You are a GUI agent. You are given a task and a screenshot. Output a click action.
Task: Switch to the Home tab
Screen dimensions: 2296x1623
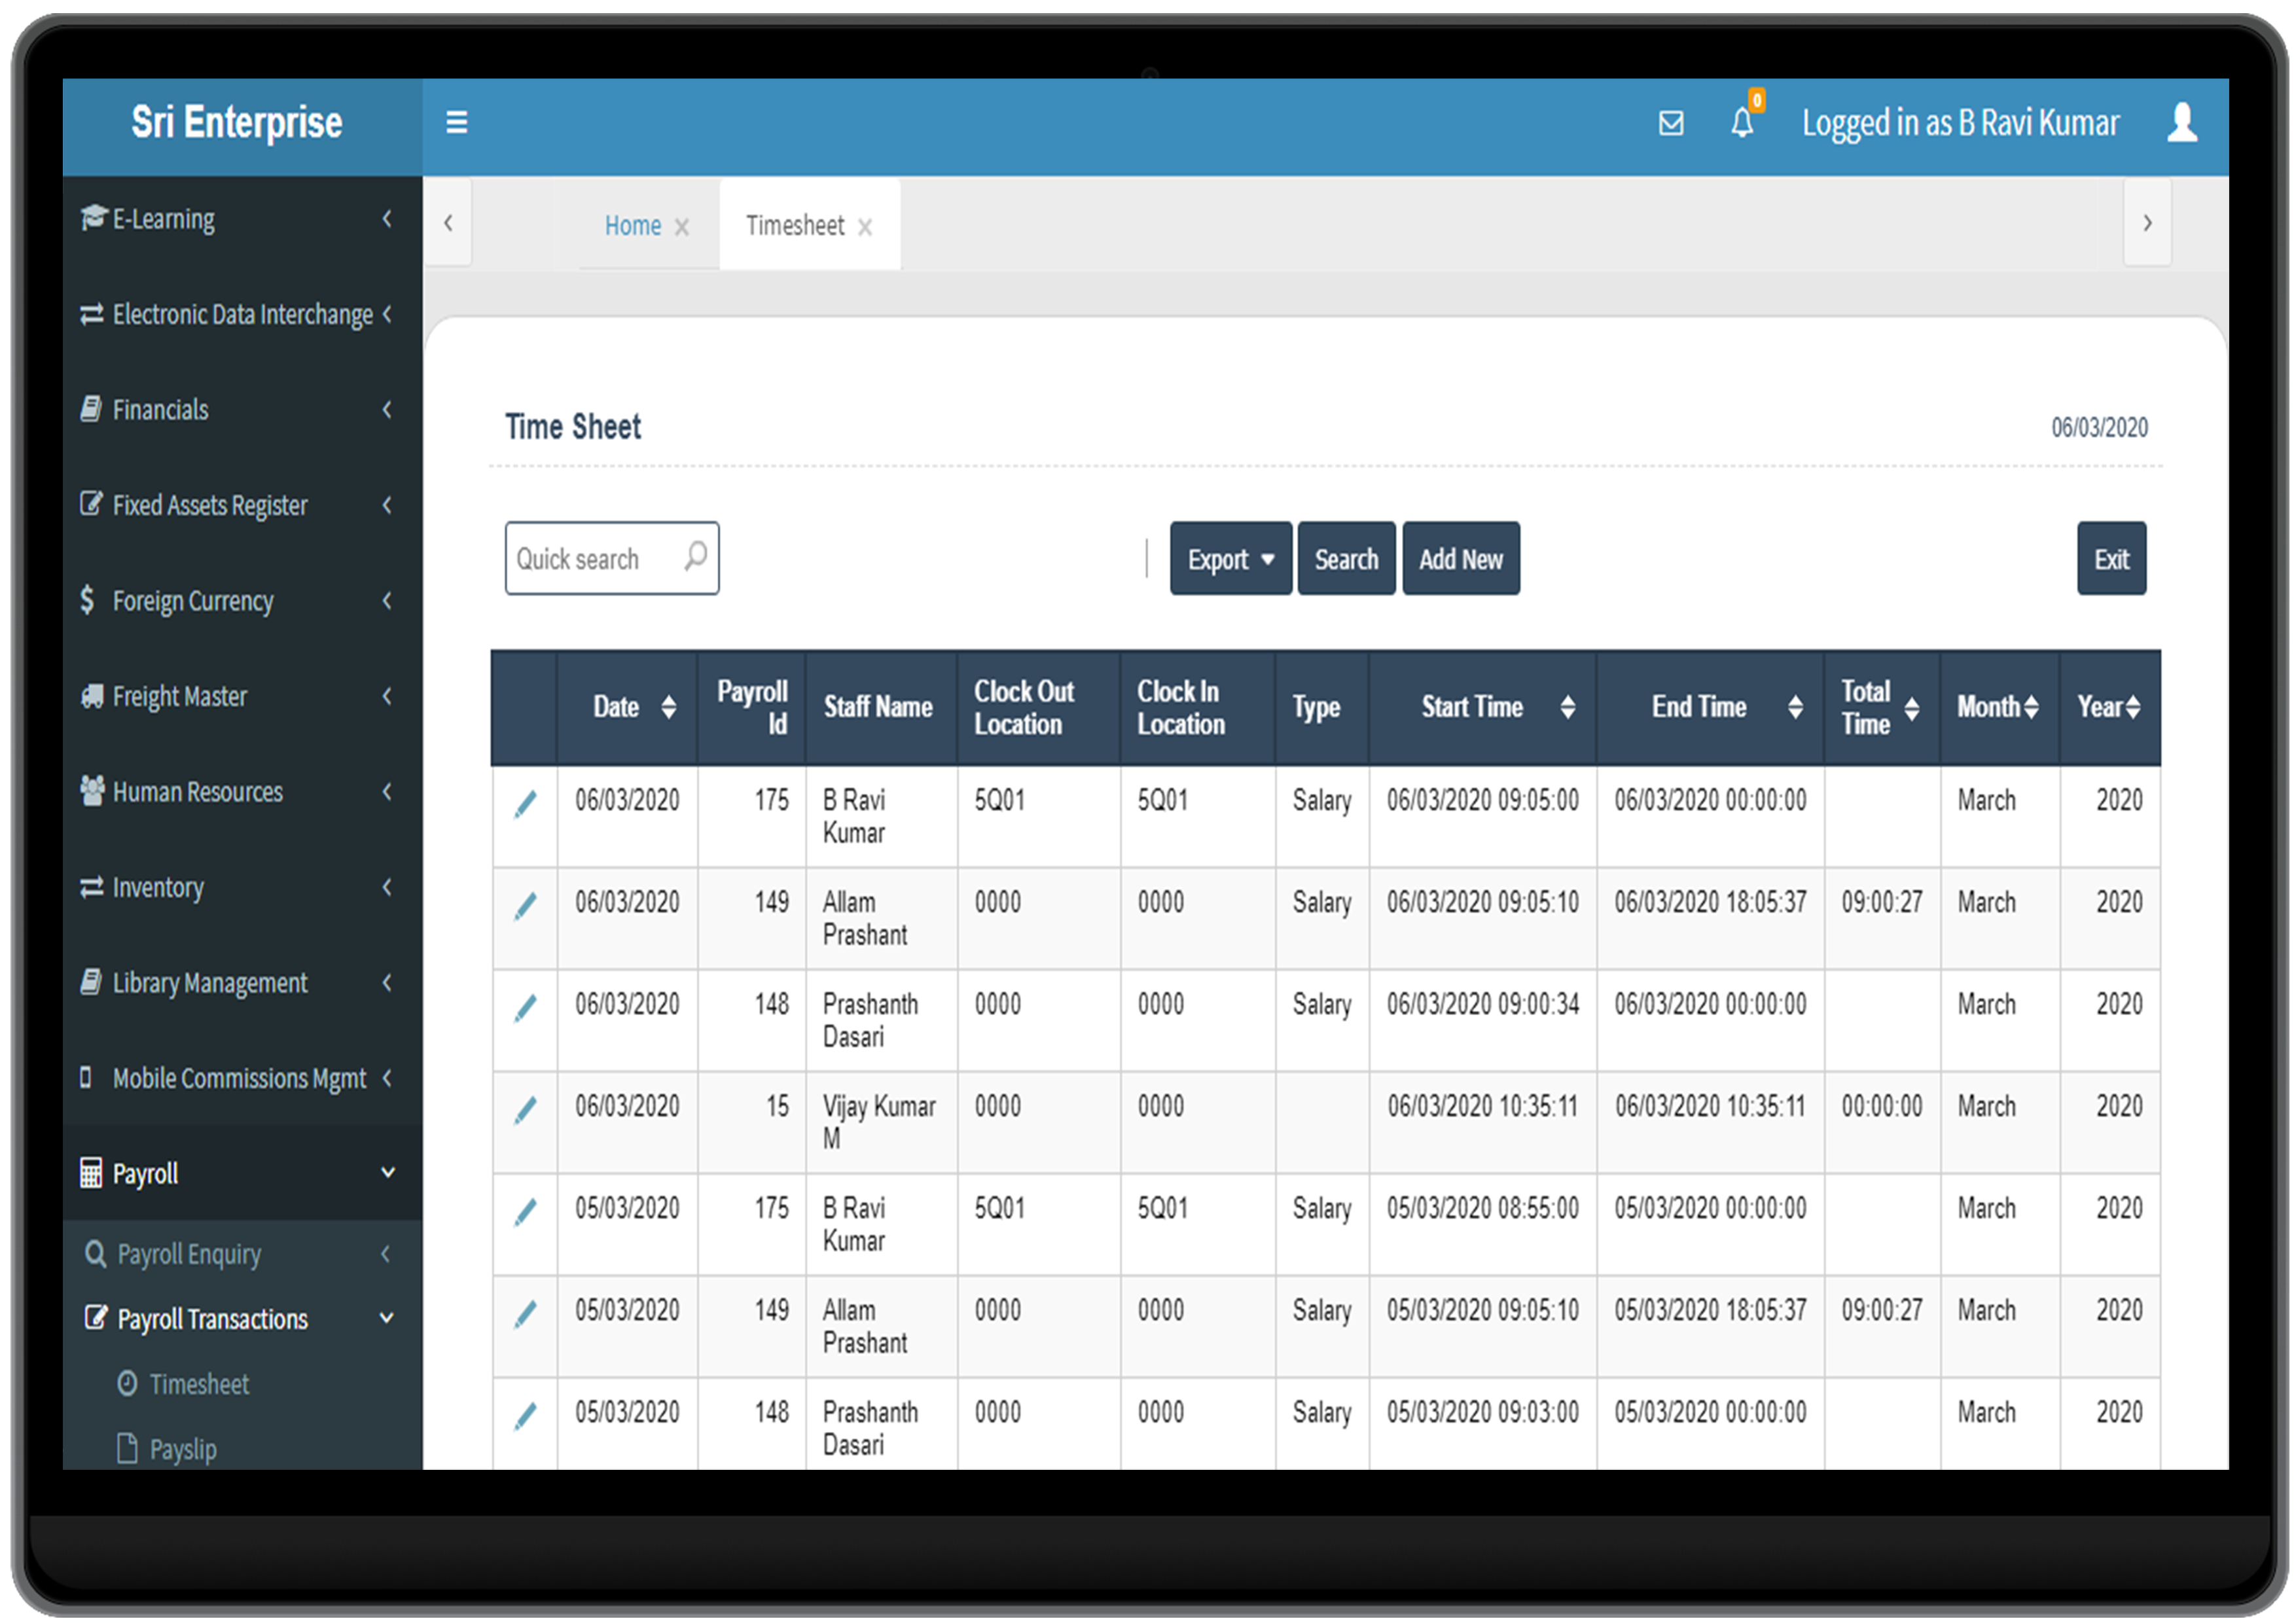coord(632,226)
